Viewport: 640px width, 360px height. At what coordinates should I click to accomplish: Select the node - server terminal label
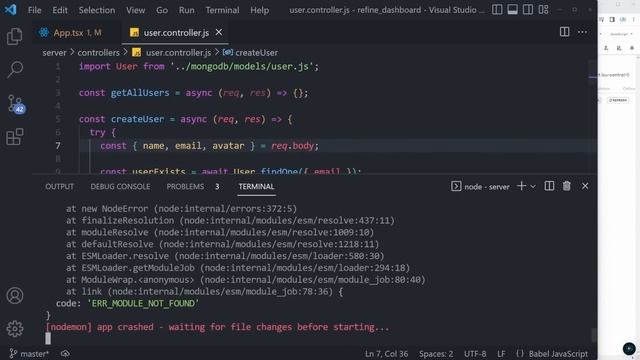[x=480, y=187]
